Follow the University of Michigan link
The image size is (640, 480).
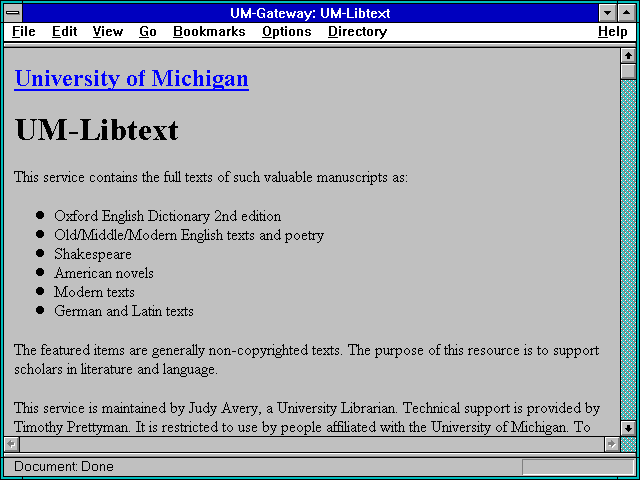pyautogui.click(x=131, y=79)
